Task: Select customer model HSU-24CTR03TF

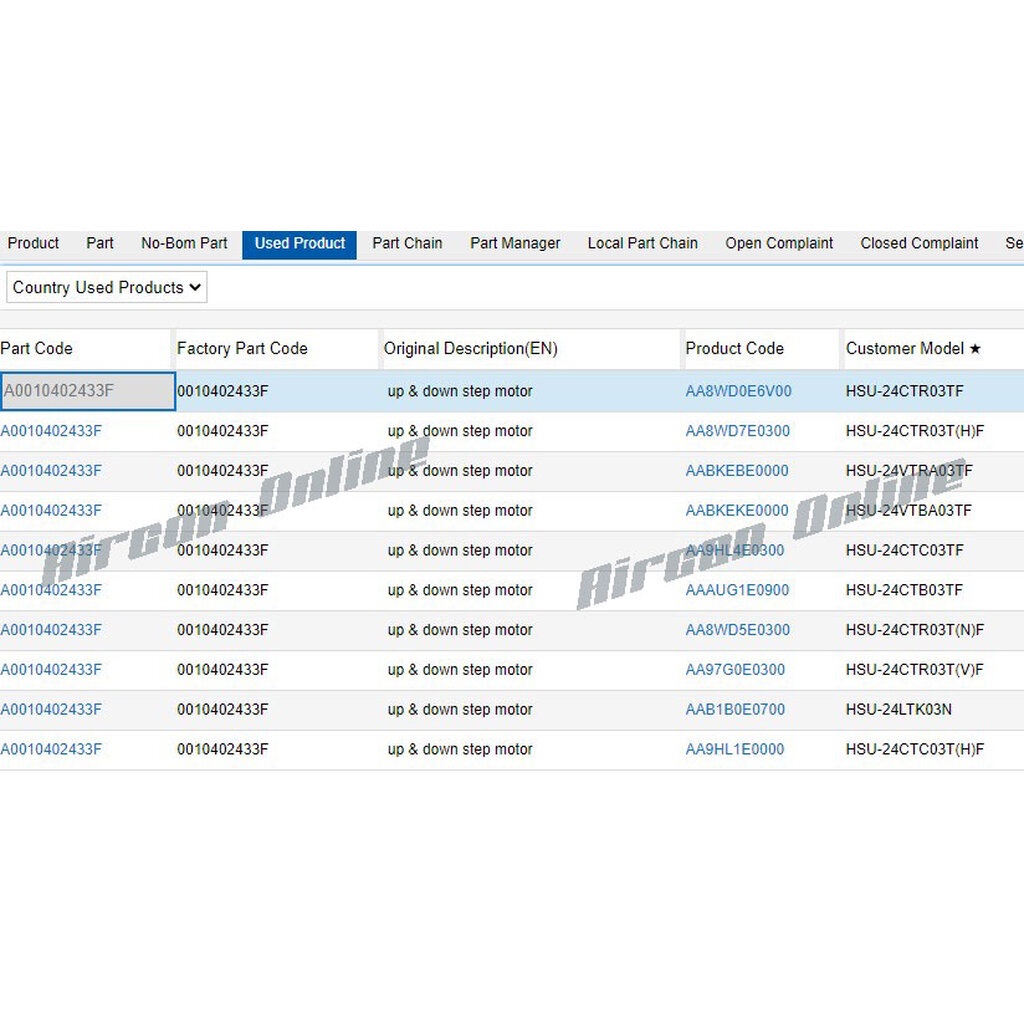Action: click(x=904, y=391)
